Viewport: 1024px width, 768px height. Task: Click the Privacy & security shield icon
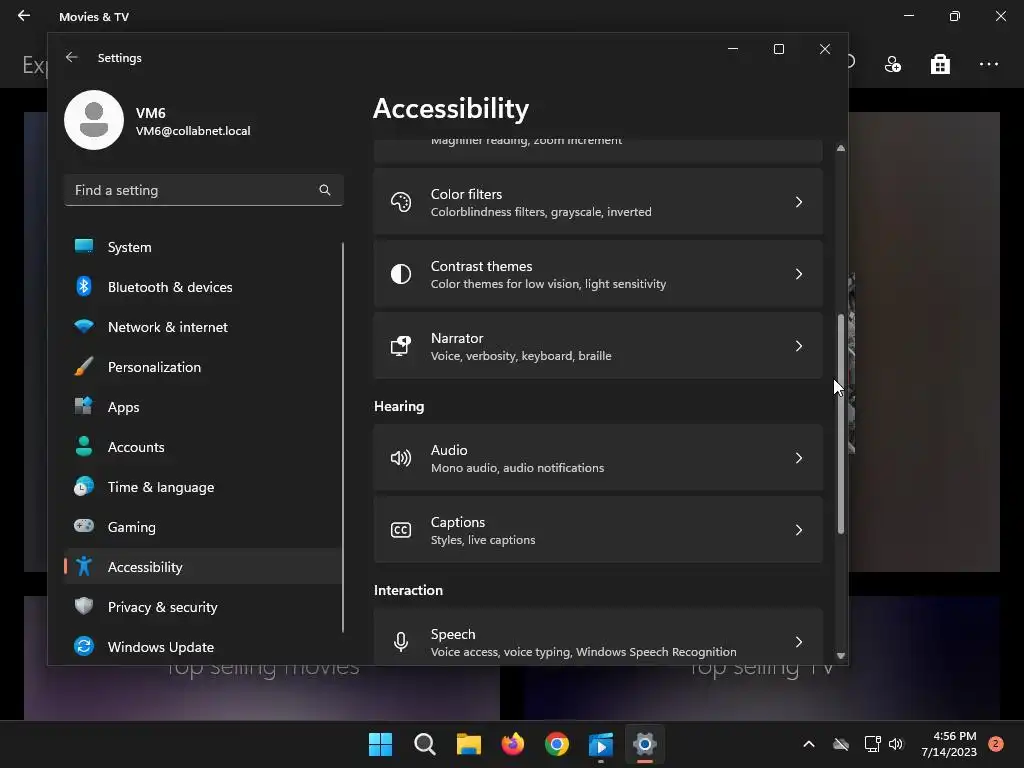coord(84,606)
